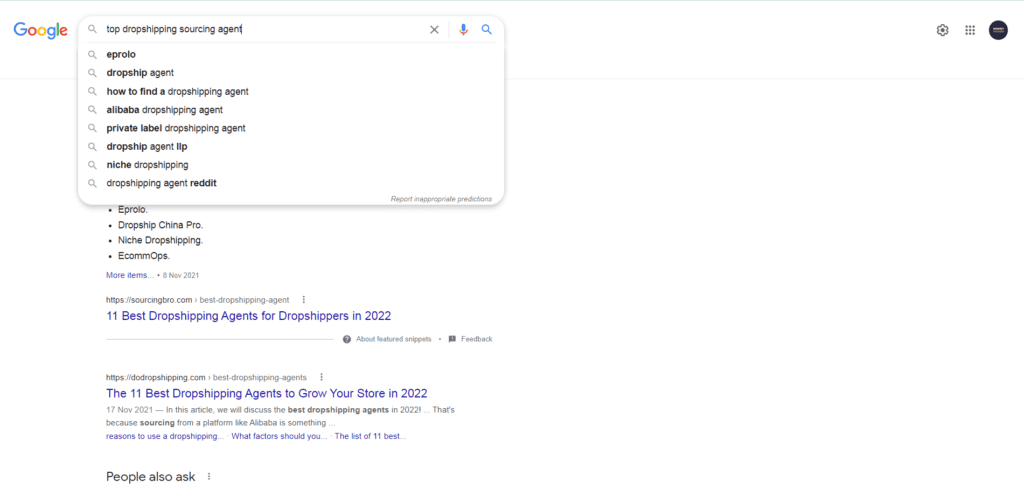Open the People also ask options menu
Screen dimensions: 1024x489
pyautogui.click(x=209, y=477)
